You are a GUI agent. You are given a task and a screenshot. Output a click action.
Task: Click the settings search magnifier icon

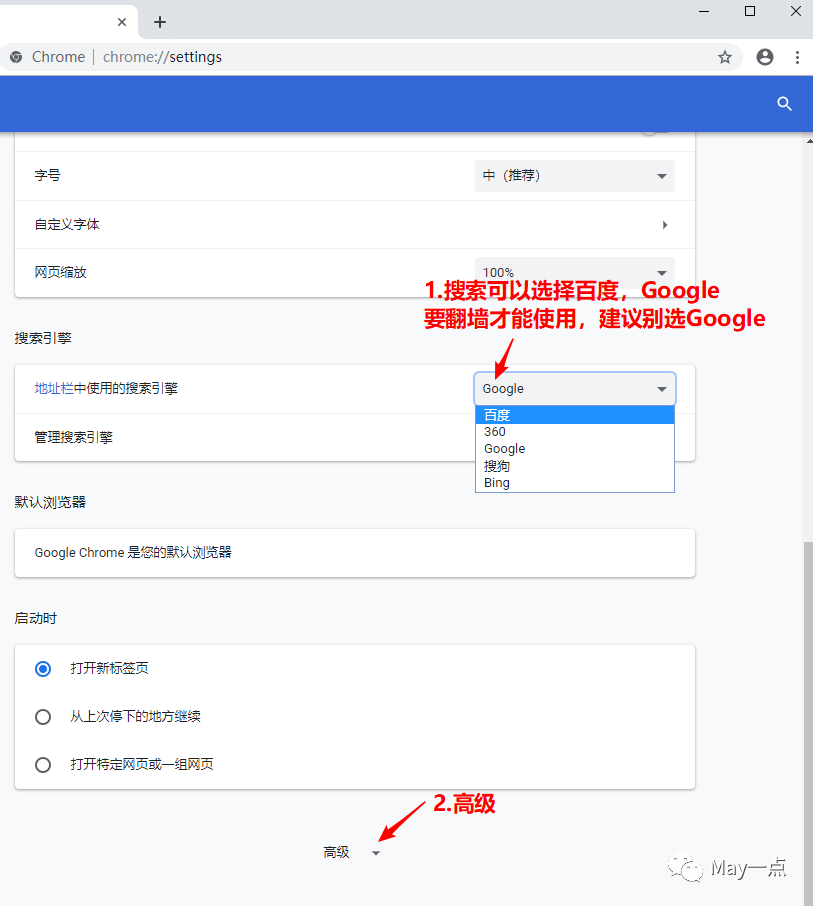[784, 104]
